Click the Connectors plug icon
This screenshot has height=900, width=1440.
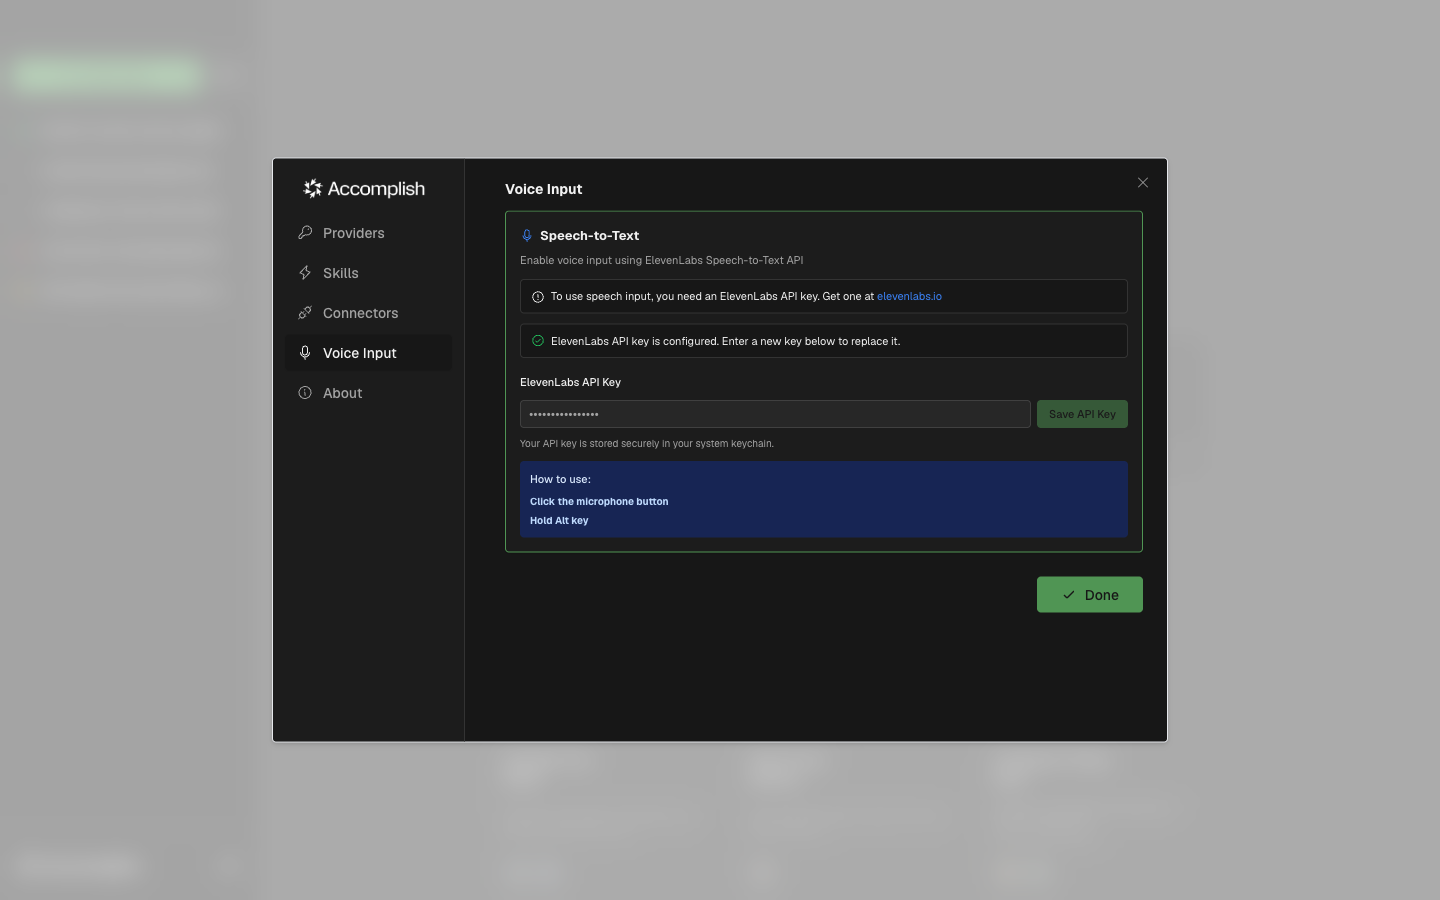tap(304, 312)
